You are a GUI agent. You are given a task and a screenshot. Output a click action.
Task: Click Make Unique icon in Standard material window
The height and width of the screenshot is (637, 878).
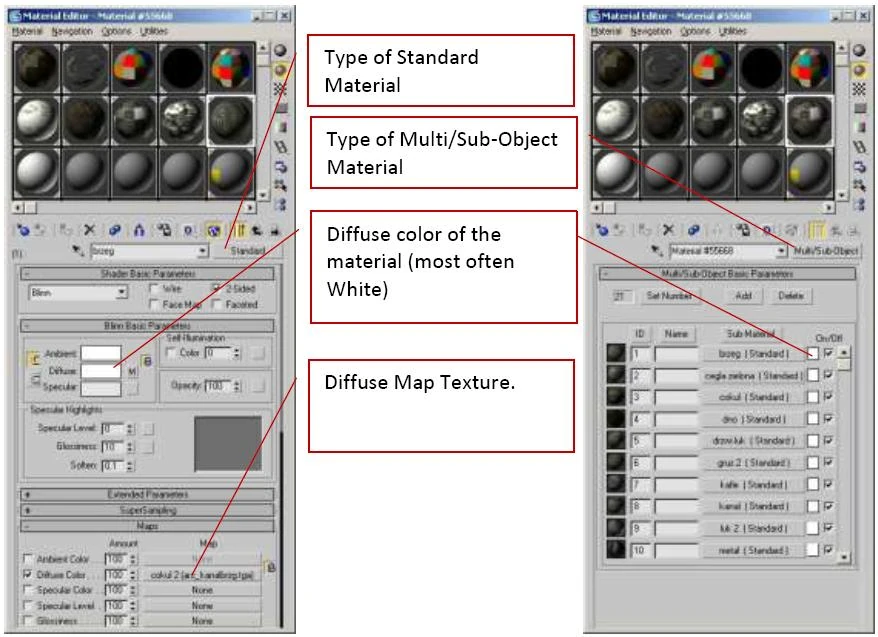pos(139,230)
